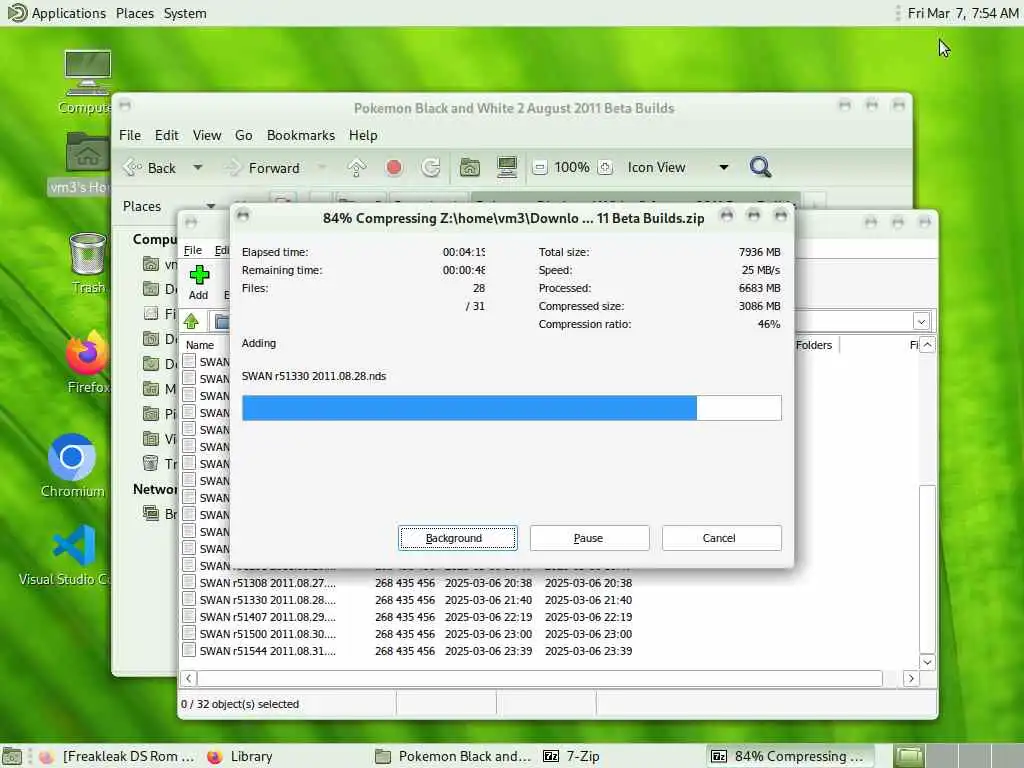1024x768 pixels.
Task: Open Places menu in top panel
Action: pos(135,13)
